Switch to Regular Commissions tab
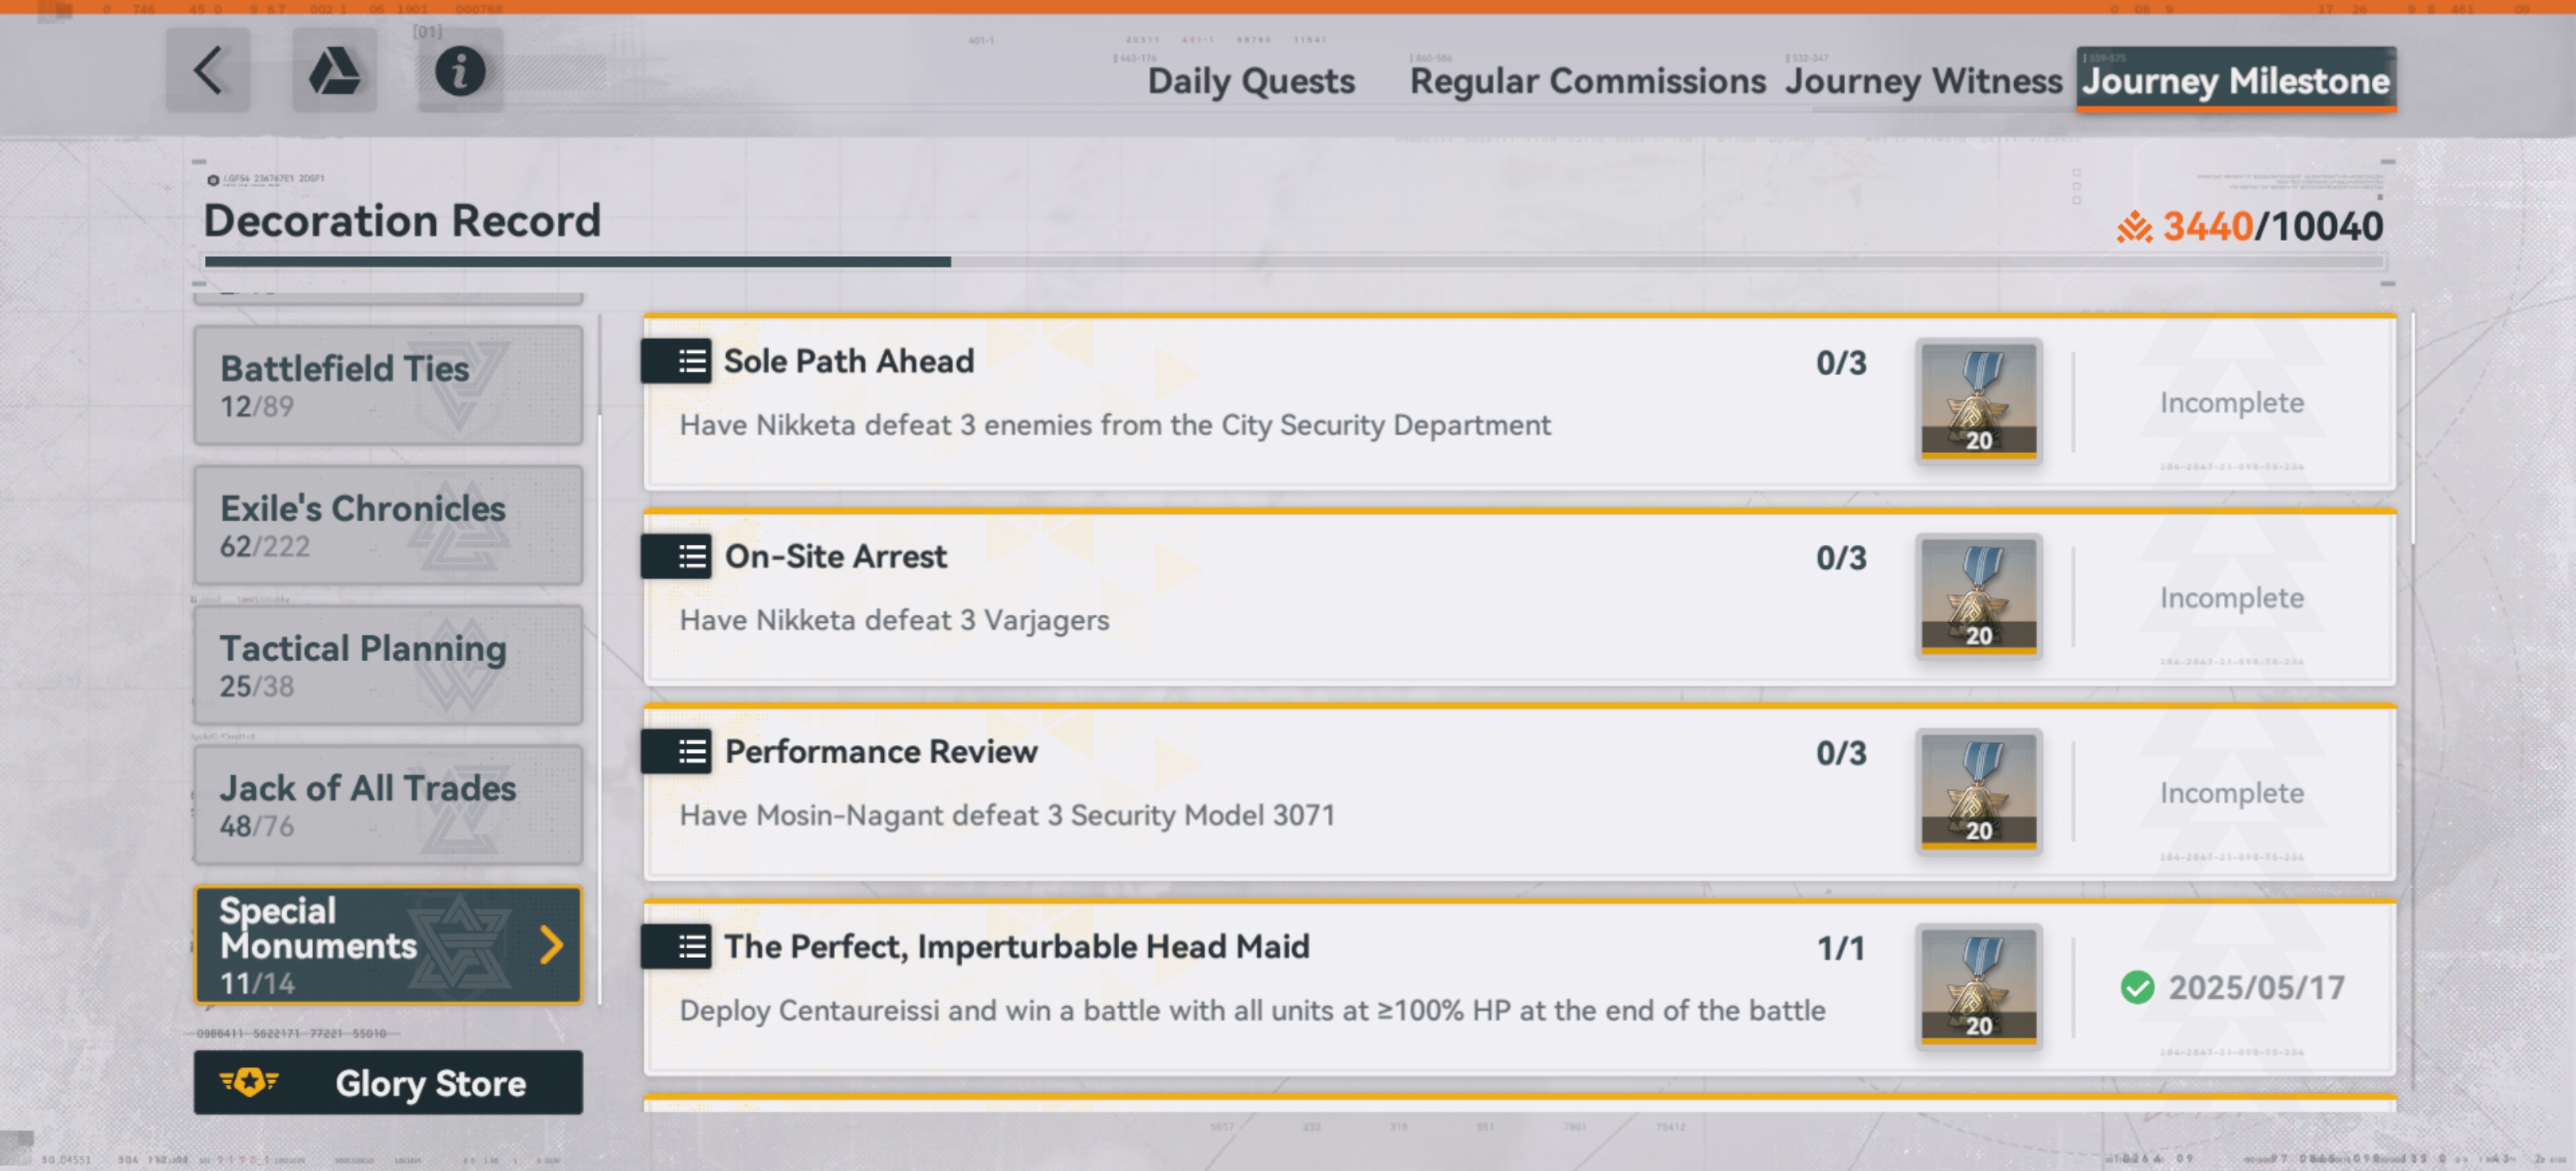Image resolution: width=2576 pixels, height=1171 pixels. pyautogui.click(x=1587, y=81)
